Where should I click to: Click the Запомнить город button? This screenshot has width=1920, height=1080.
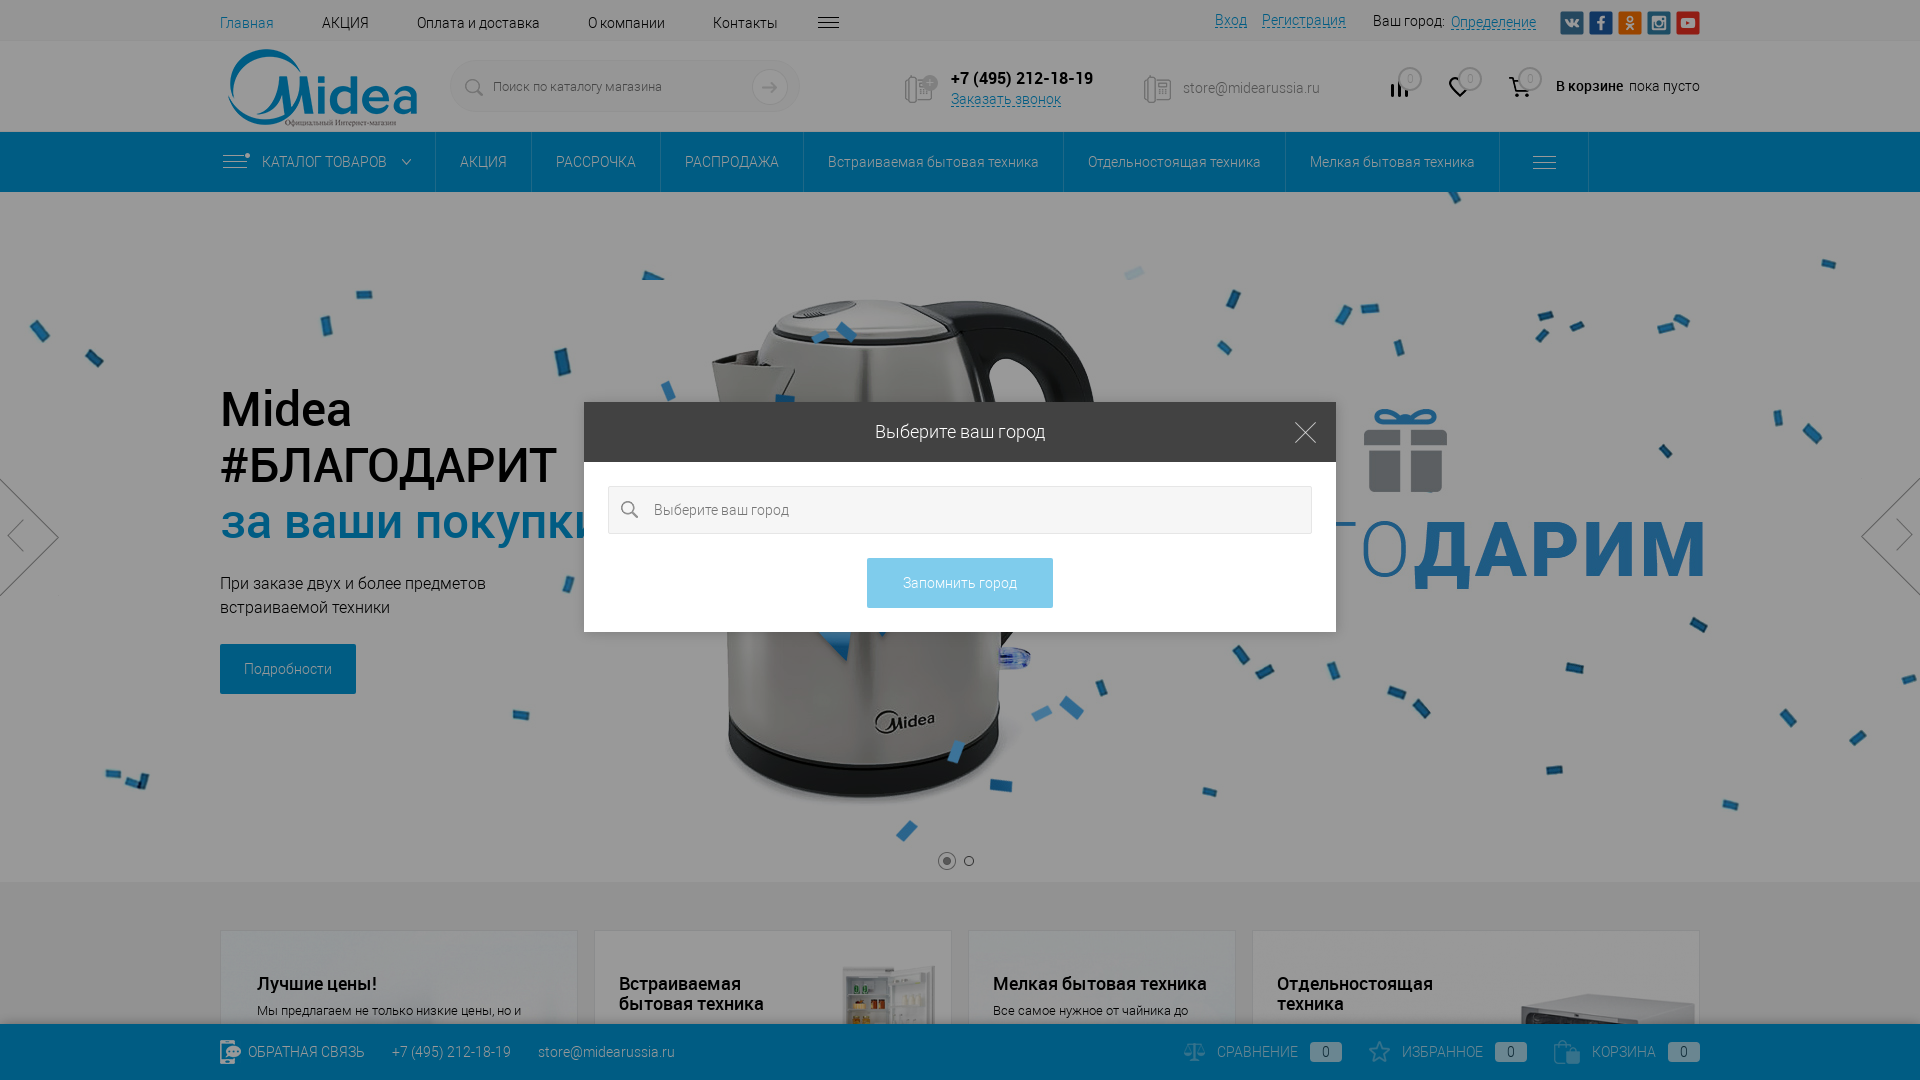click(960, 583)
